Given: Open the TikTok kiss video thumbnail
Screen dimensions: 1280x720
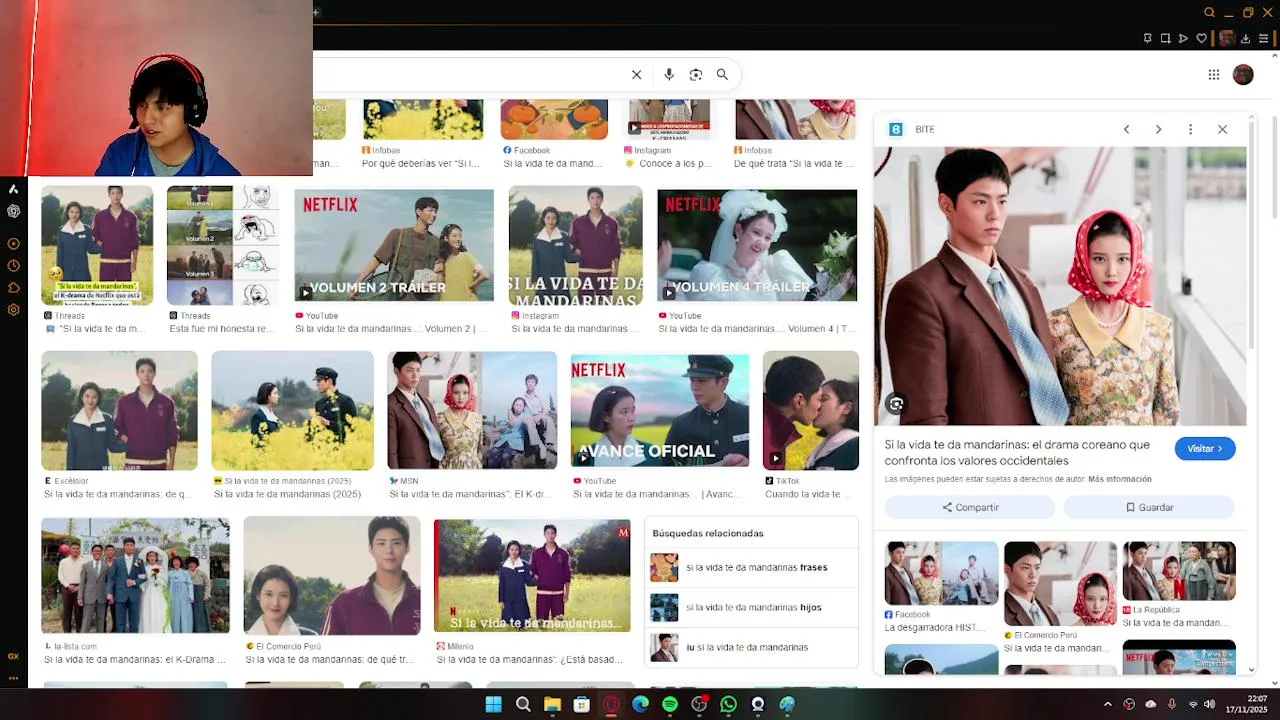Looking at the screenshot, I should [811, 410].
